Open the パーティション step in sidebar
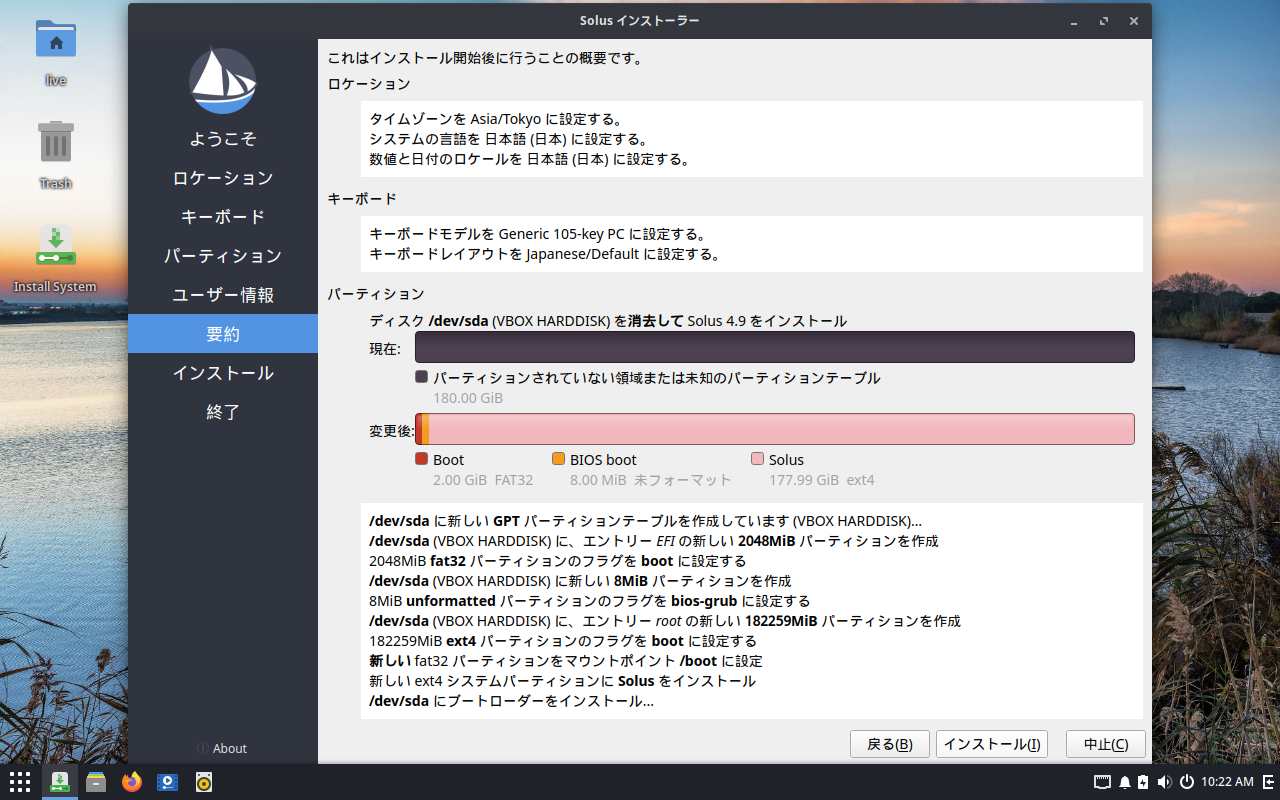This screenshot has height=800, width=1280. tap(223, 256)
